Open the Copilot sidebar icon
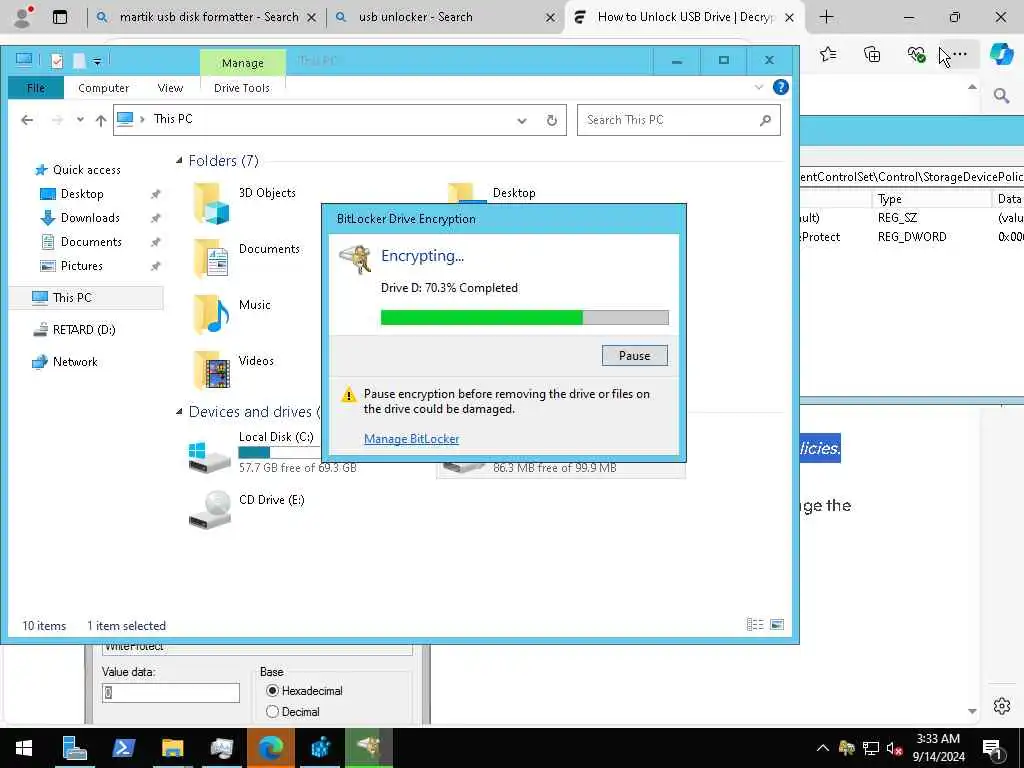This screenshot has width=1024, height=768. 1002,54
